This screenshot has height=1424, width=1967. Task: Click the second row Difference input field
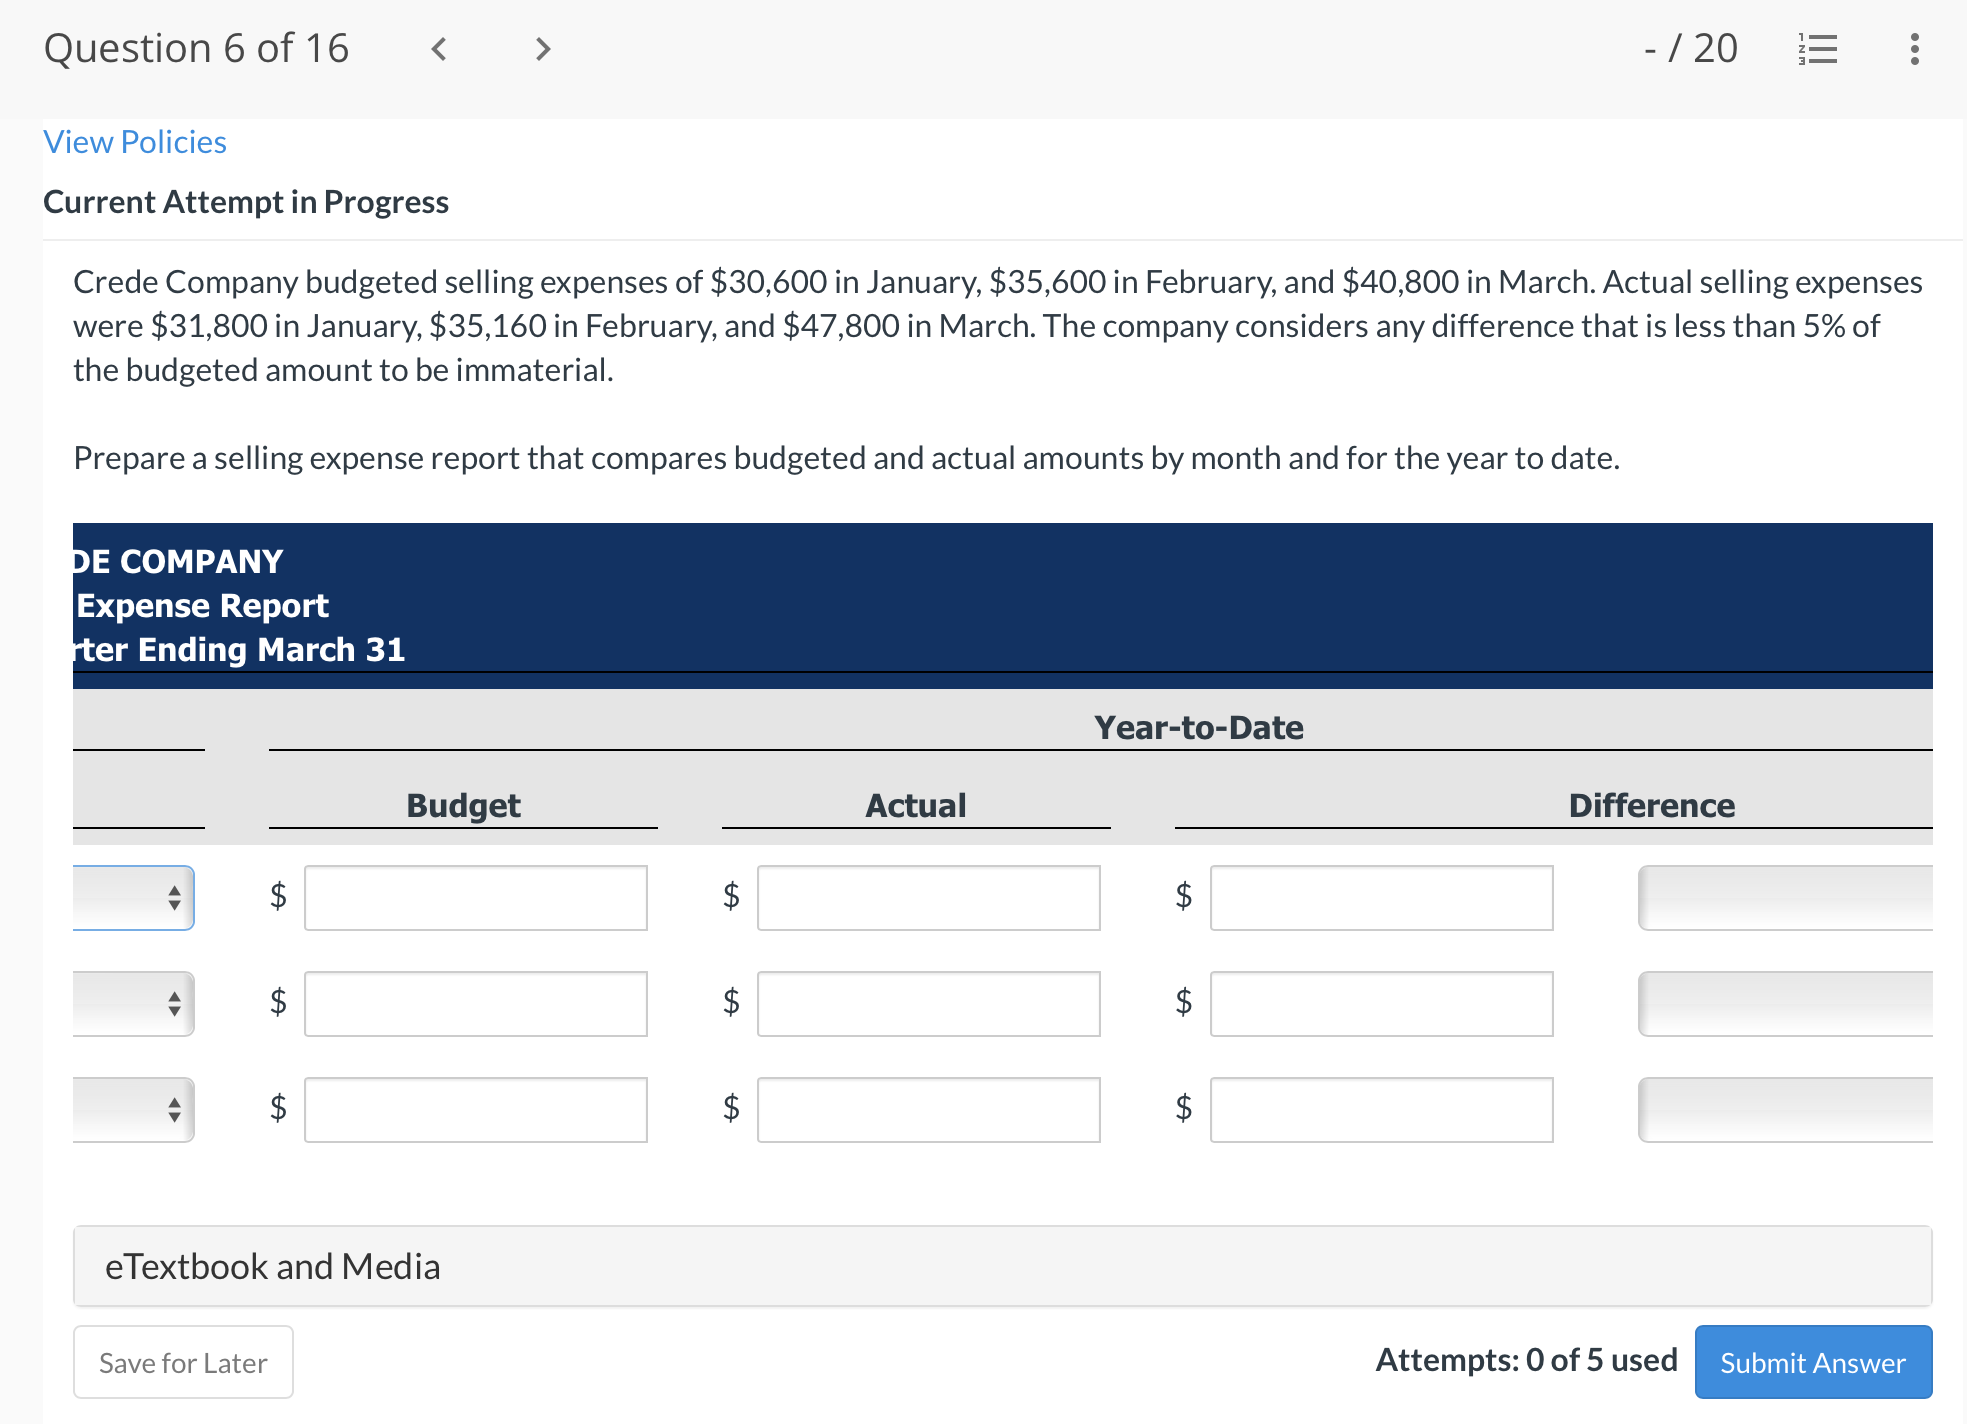tap(1380, 1004)
